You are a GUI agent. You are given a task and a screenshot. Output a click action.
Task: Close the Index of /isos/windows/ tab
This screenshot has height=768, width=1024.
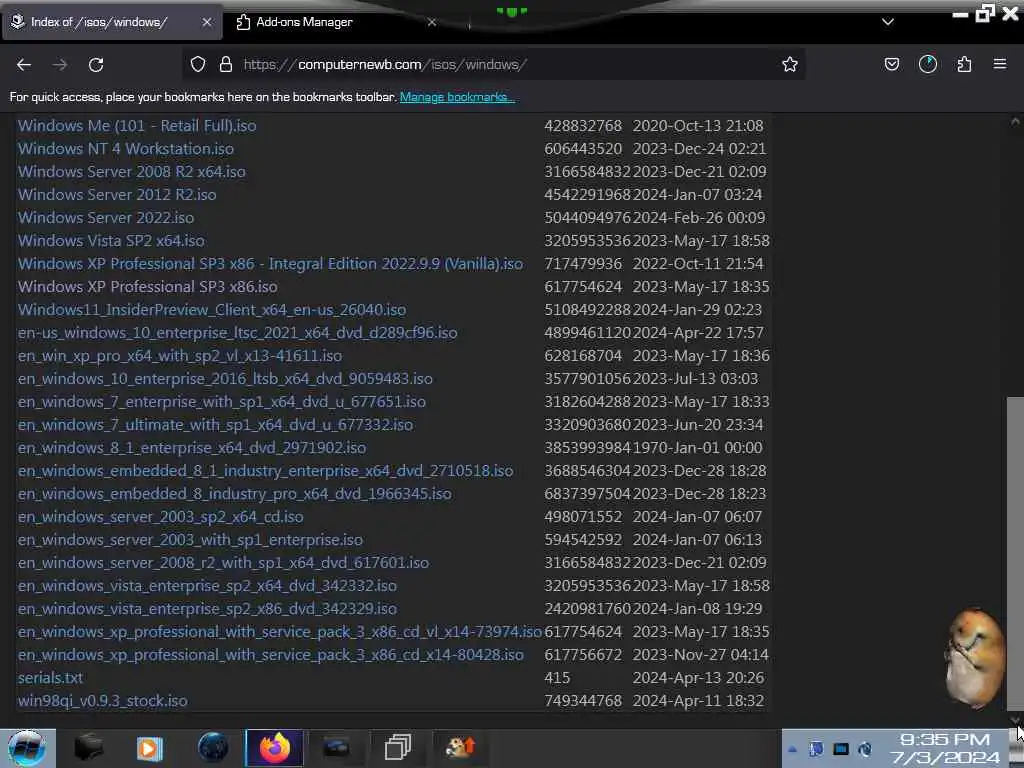[207, 22]
